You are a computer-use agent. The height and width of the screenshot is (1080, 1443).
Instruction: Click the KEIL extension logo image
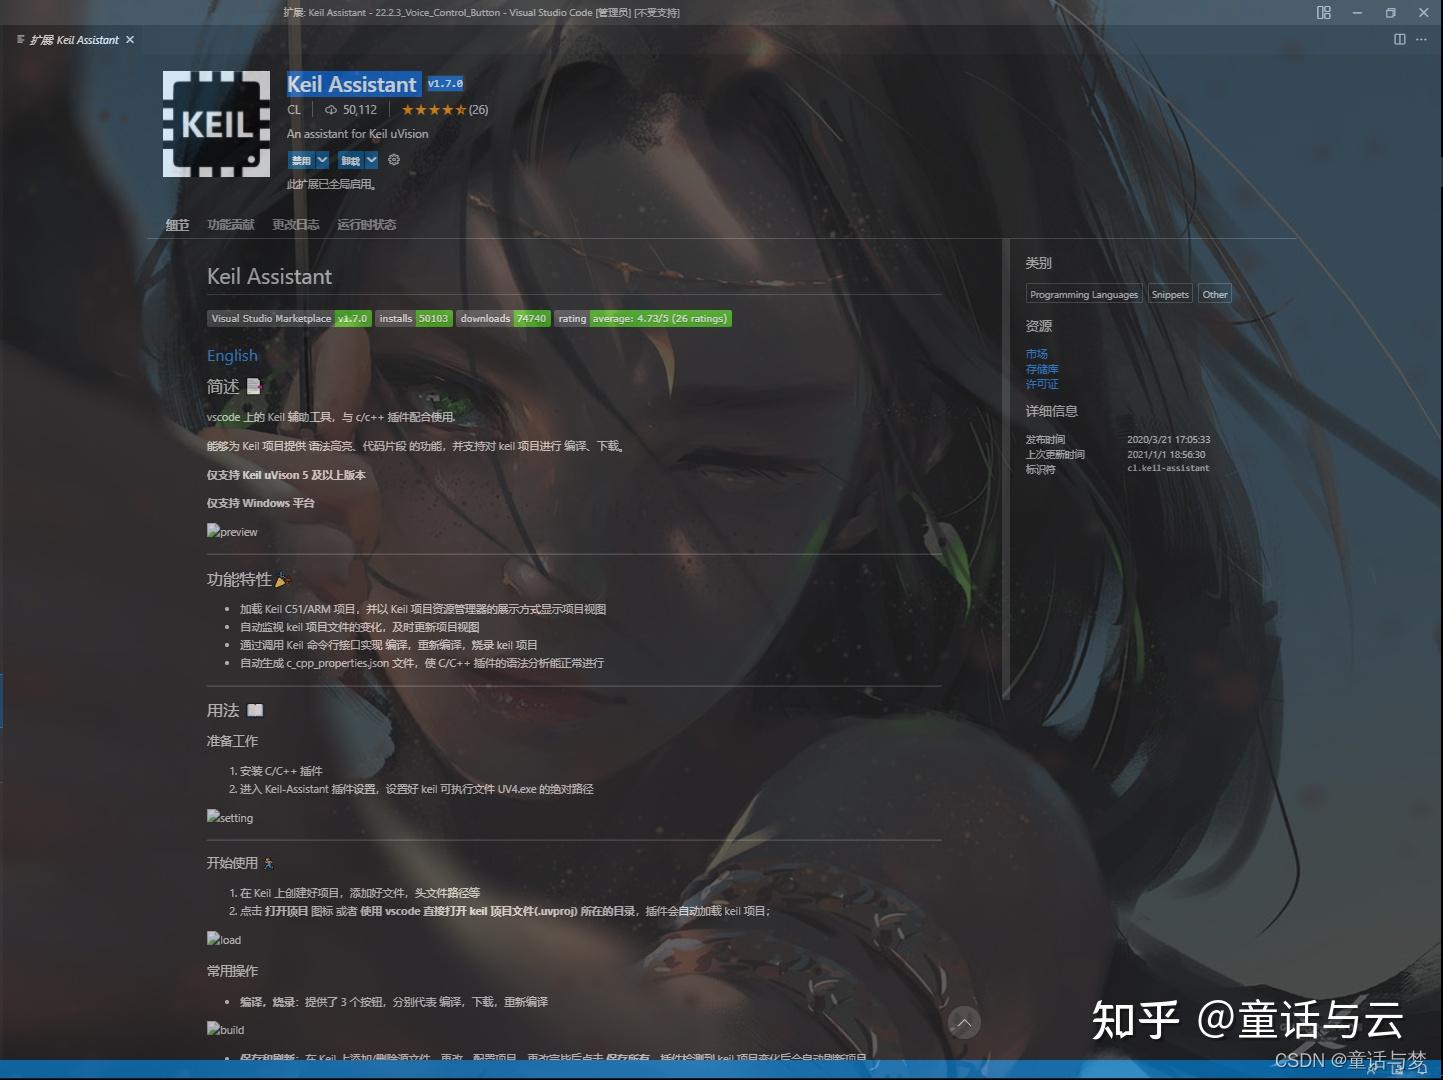pos(216,123)
